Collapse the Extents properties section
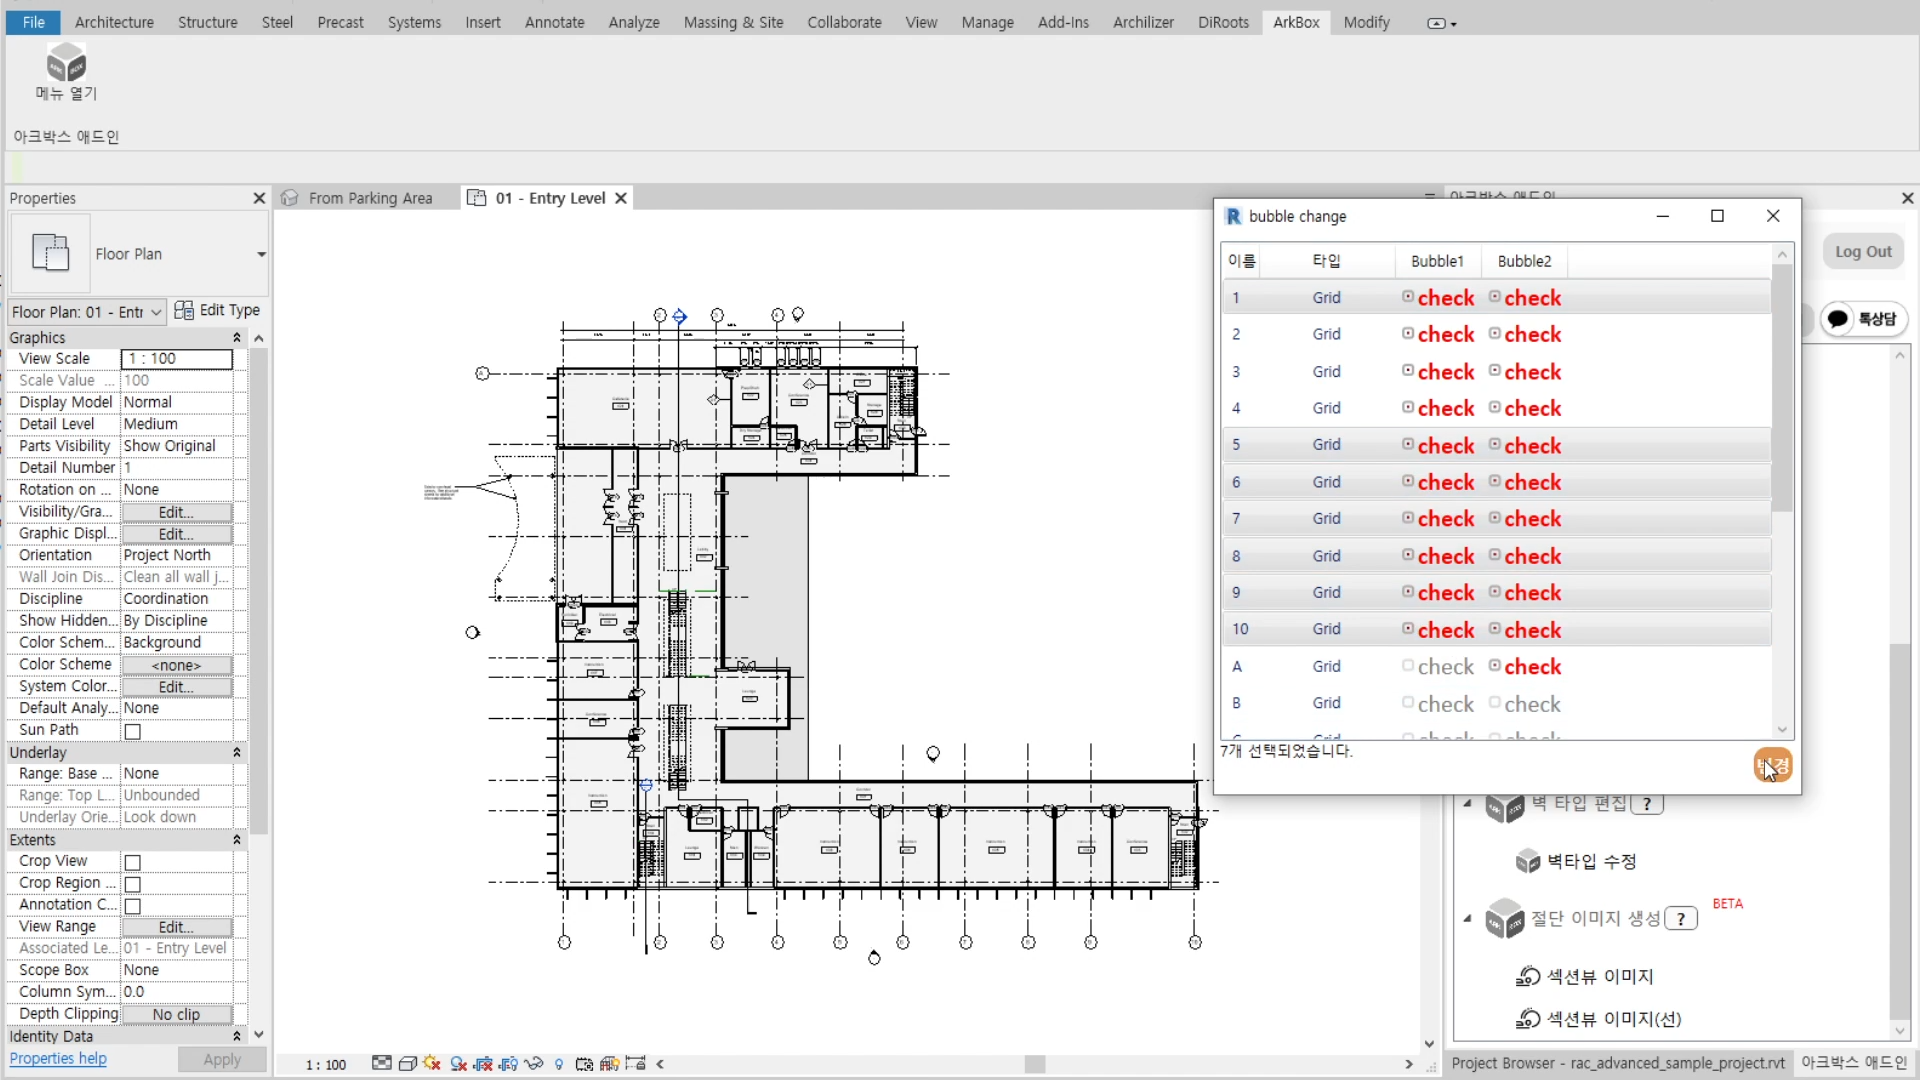 coord(237,840)
